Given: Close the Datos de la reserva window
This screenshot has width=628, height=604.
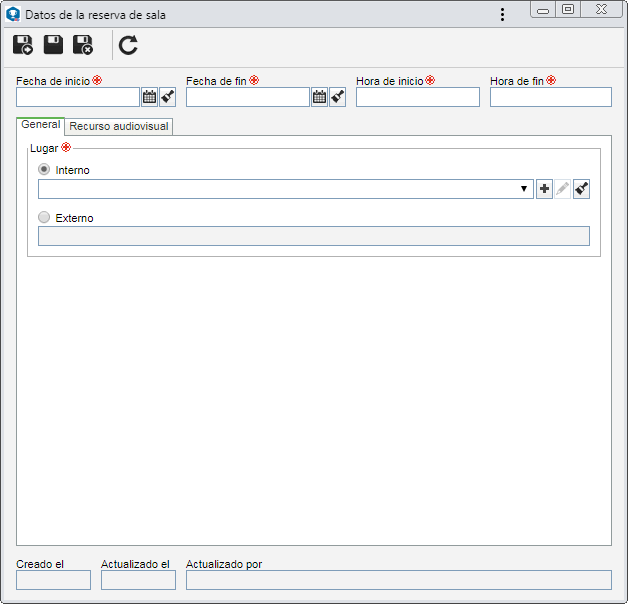Looking at the screenshot, I should (602, 9).
